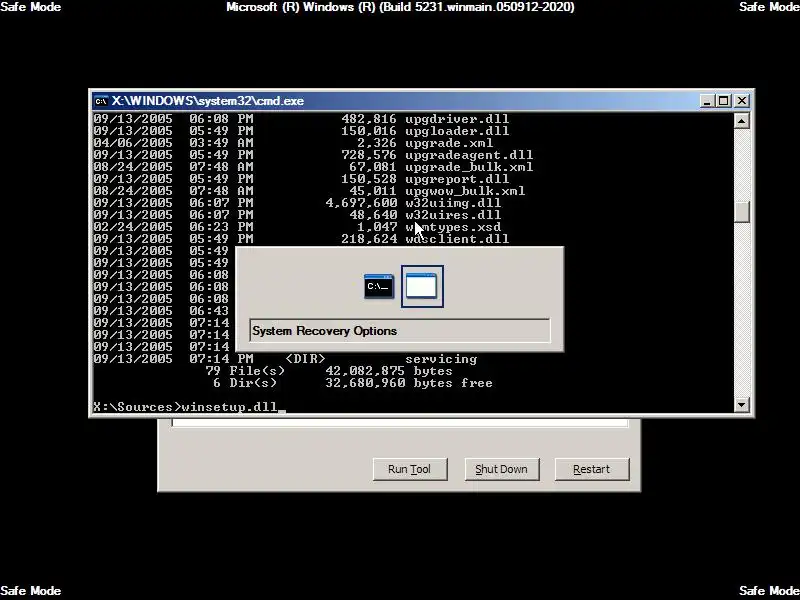The image size is (800, 600).
Task: Minimize the cmd.exe window
Action: 707,101
